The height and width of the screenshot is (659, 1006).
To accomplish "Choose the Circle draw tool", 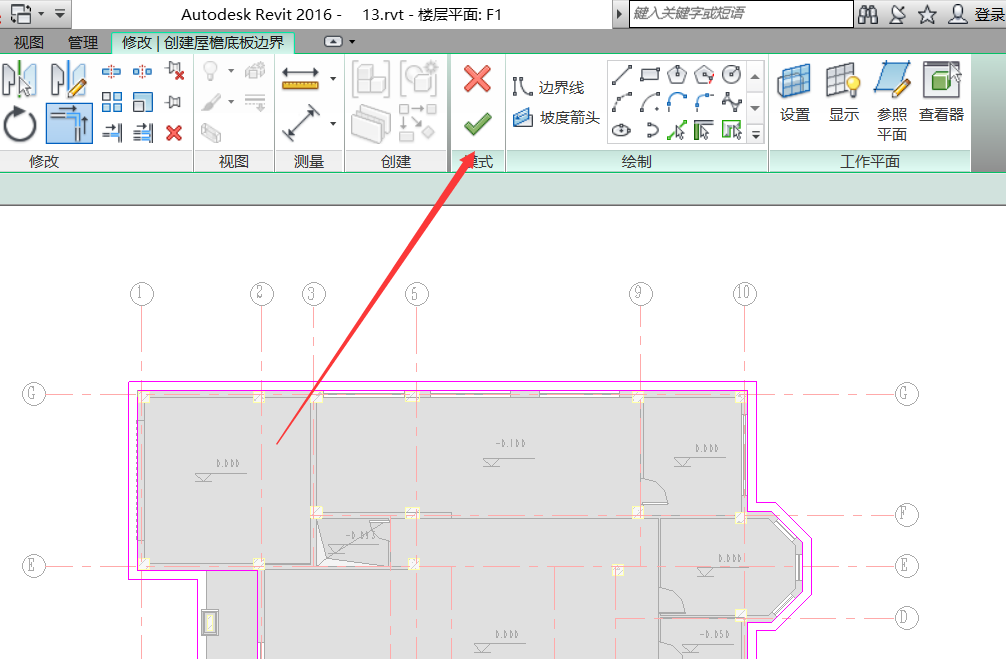I will [731, 74].
